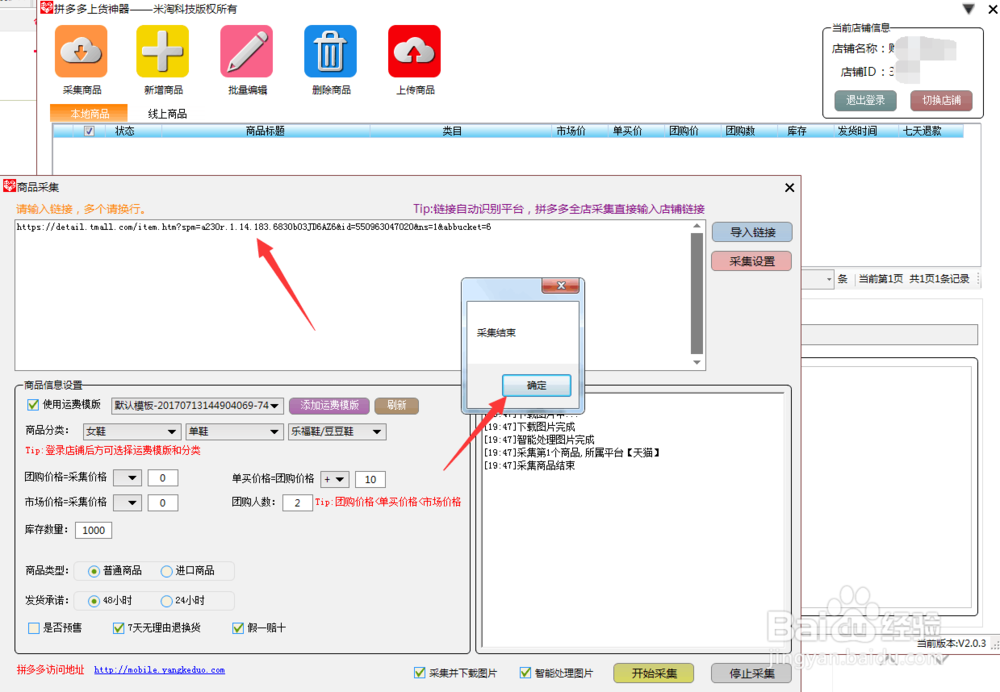Close the 商品采集 window

pos(790,188)
